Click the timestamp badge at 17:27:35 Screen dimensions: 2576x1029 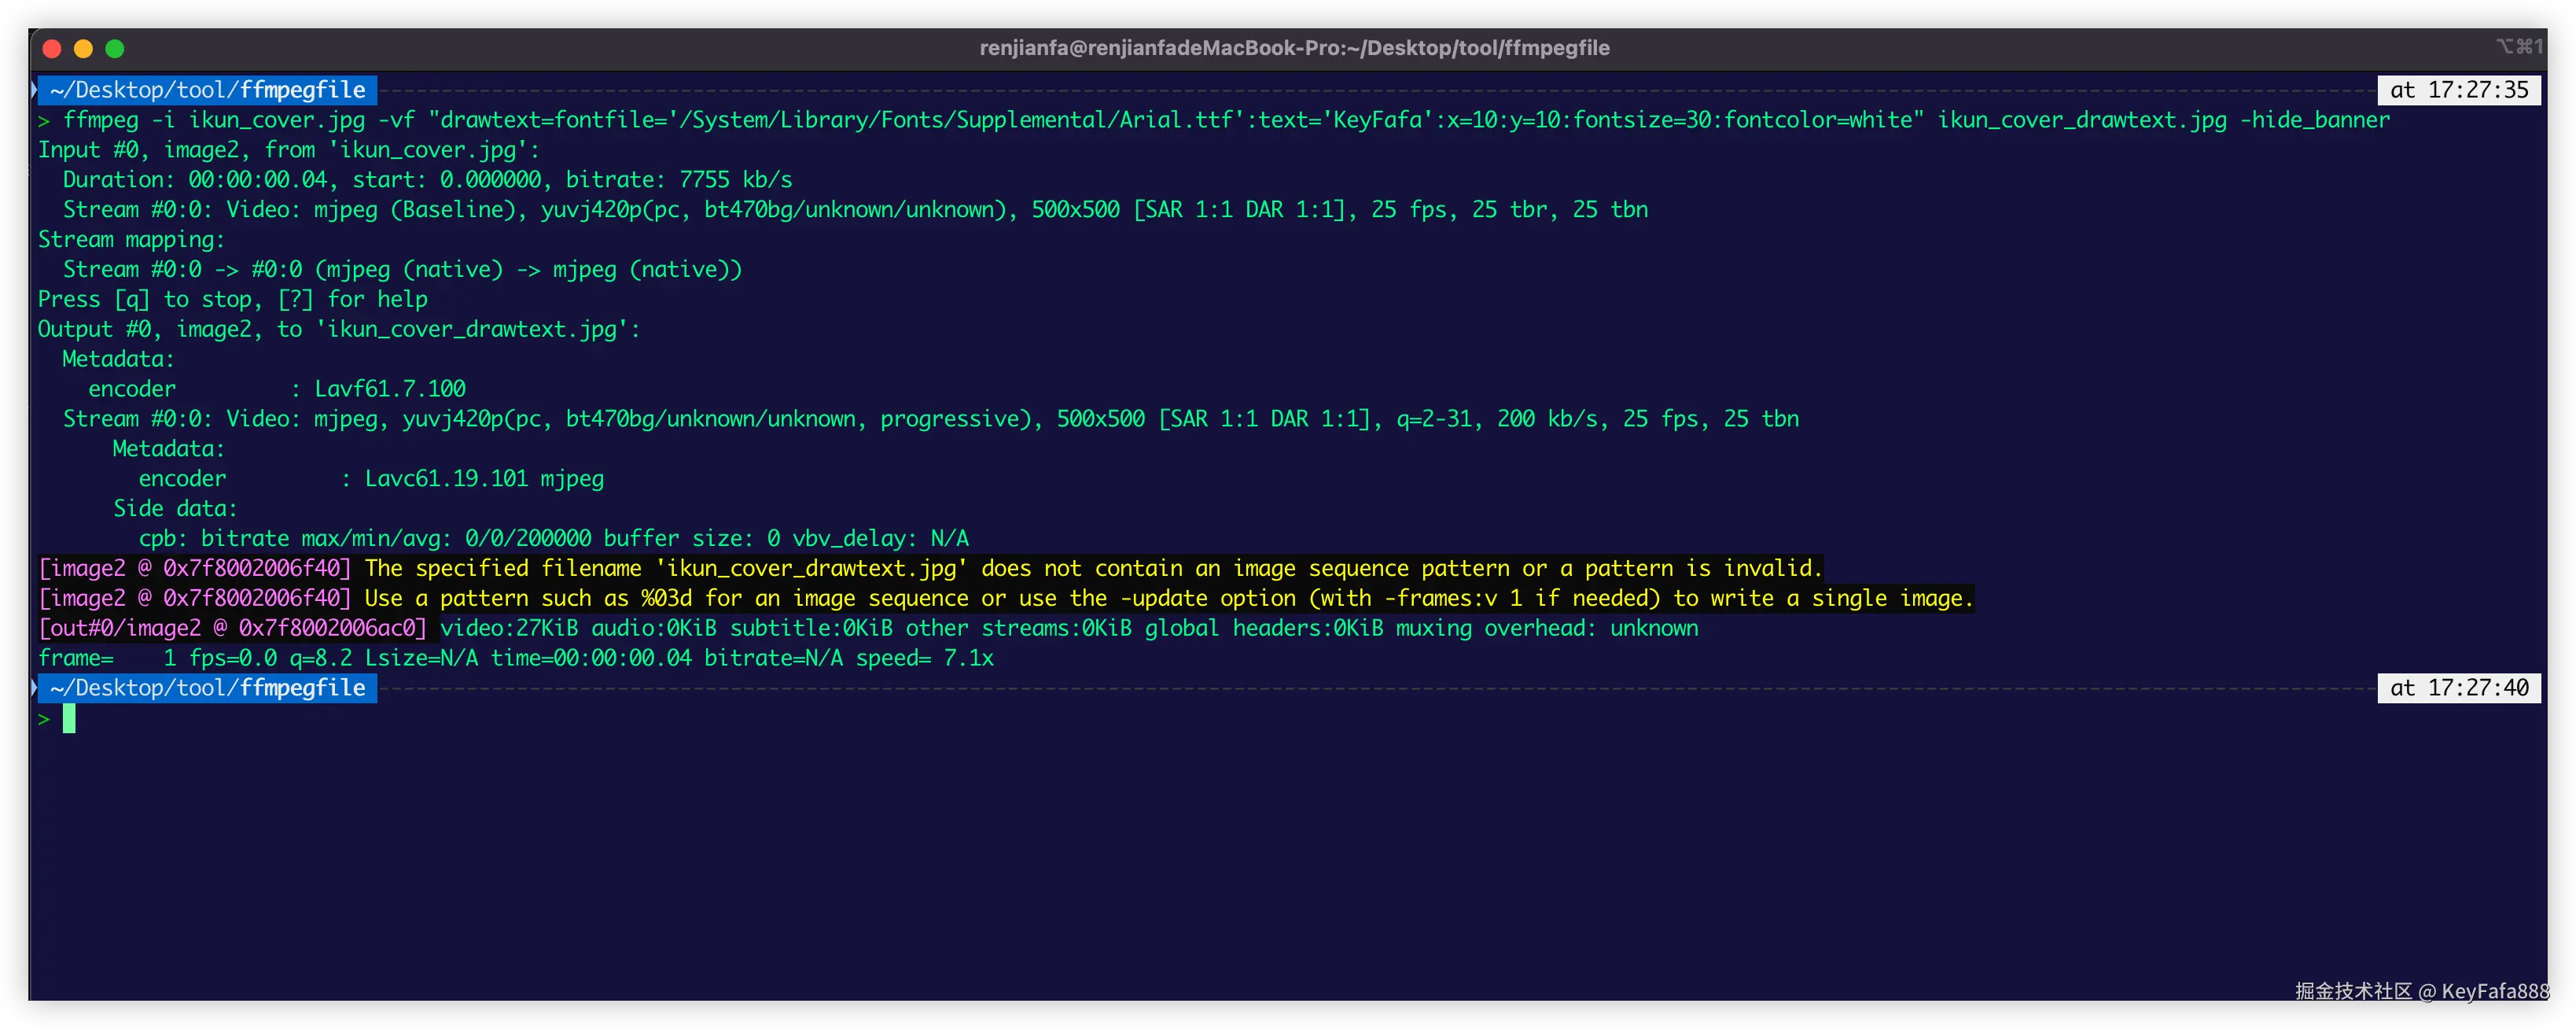pyautogui.click(x=2458, y=90)
